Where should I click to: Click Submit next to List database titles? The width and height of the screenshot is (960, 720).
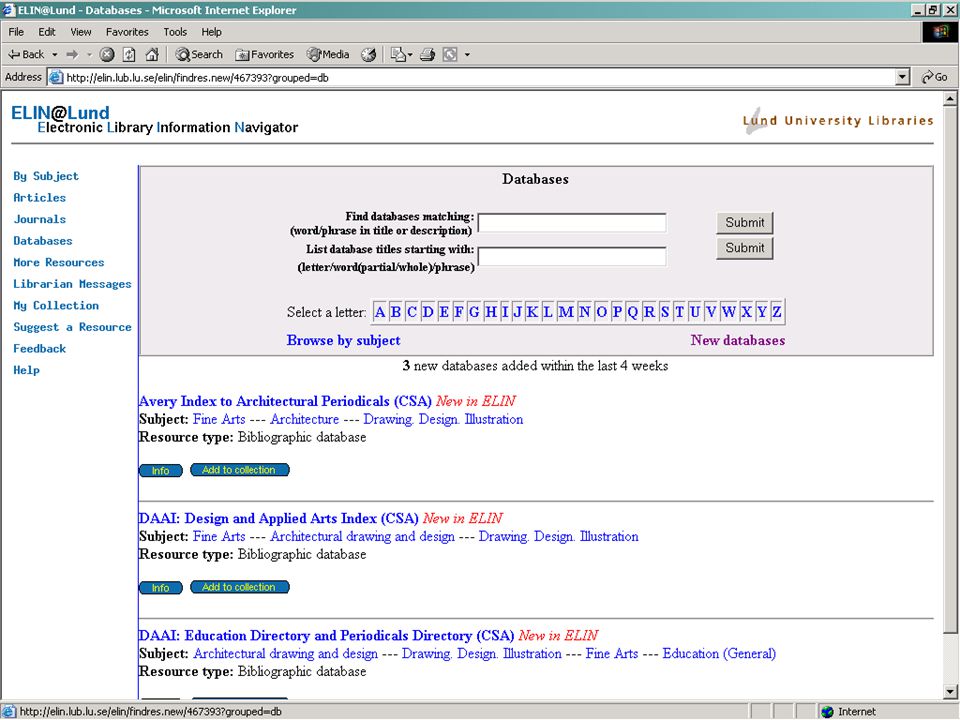pyautogui.click(x=744, y=248)
